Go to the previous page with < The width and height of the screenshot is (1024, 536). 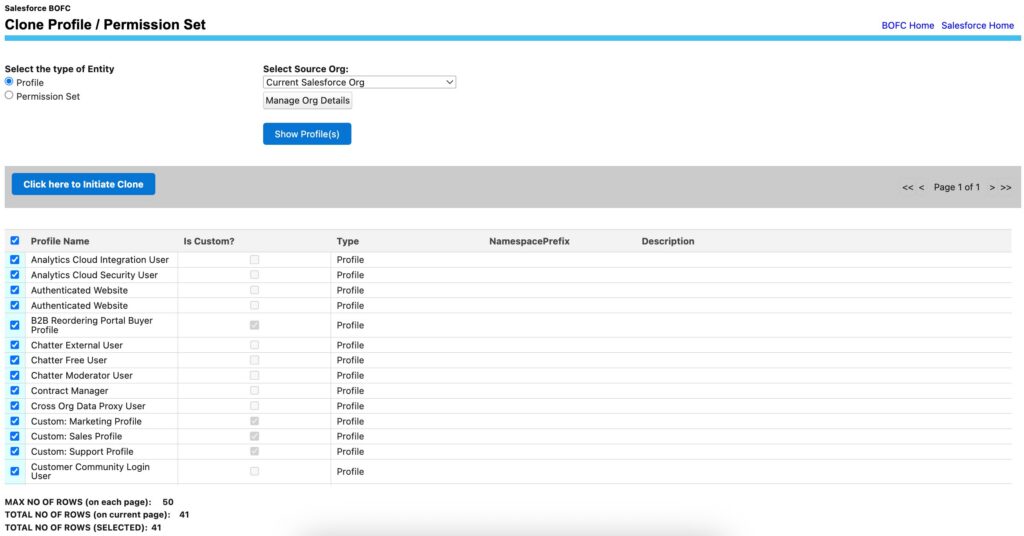tap(921, 187)
